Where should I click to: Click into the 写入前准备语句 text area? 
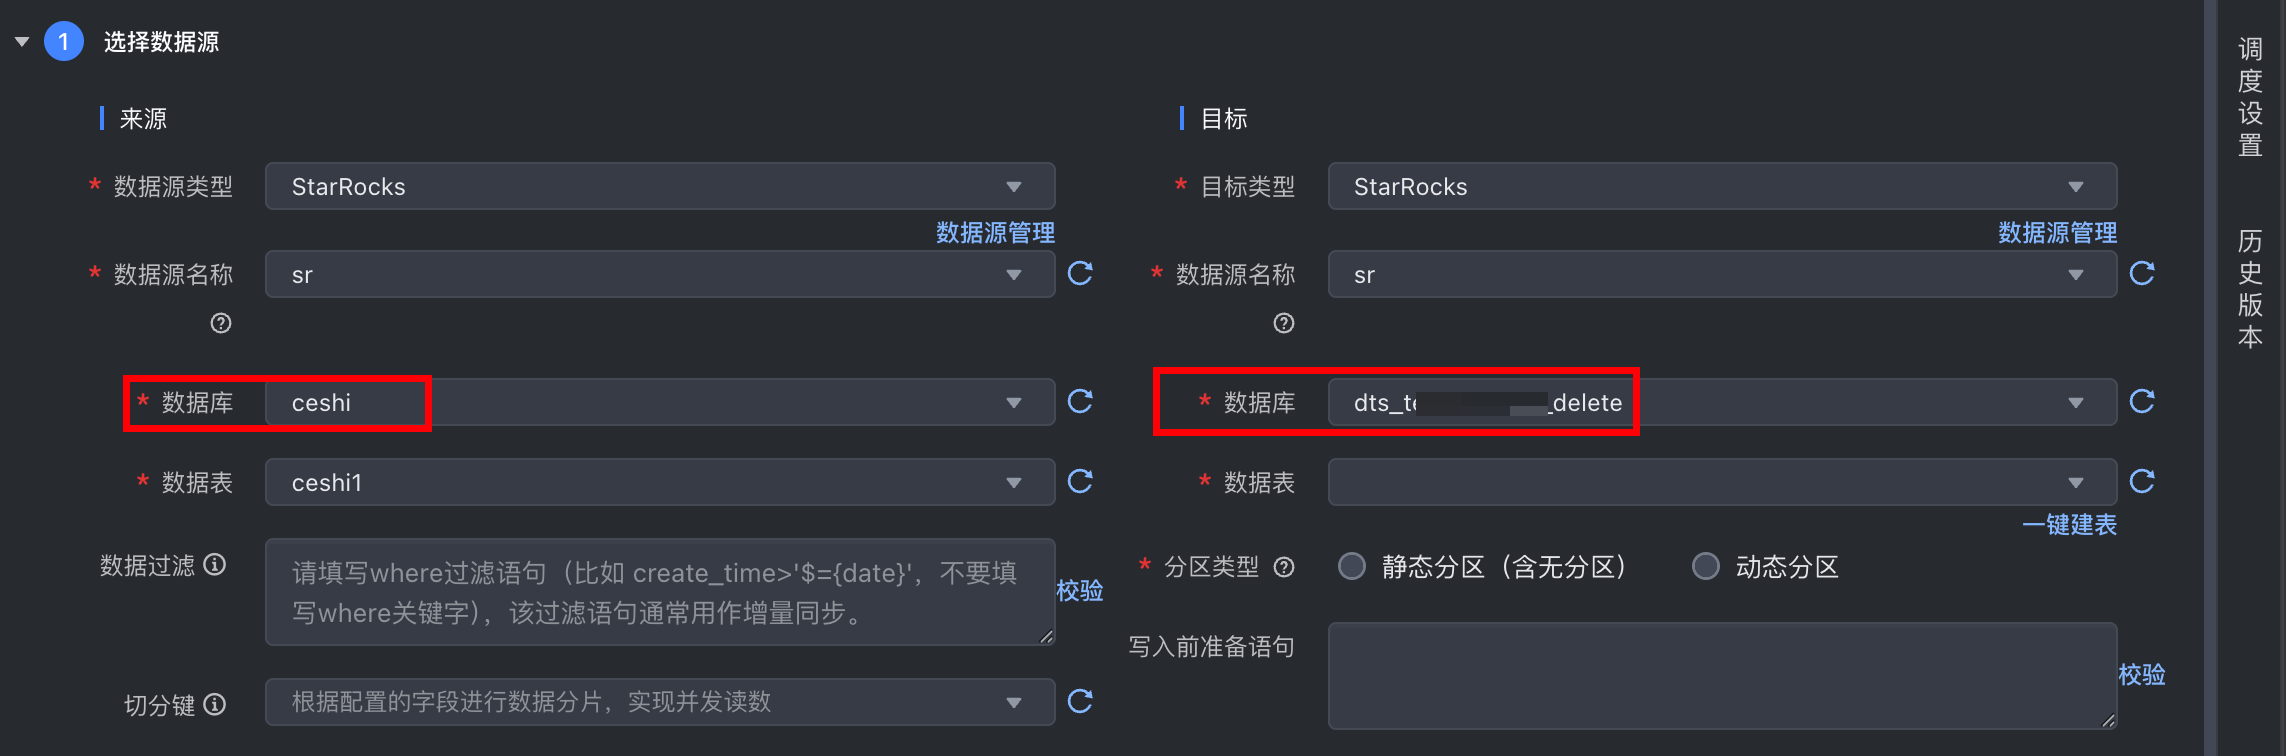point(1722,676)
